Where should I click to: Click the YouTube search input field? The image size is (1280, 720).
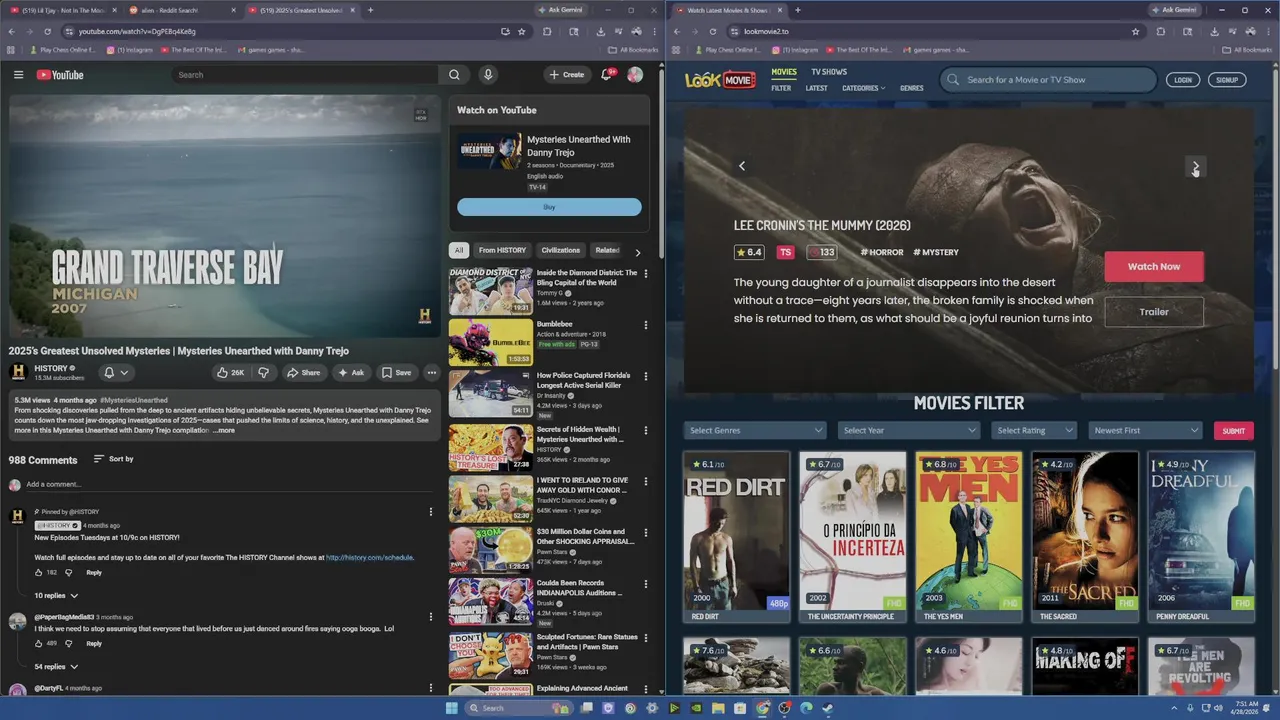point(305,75)
